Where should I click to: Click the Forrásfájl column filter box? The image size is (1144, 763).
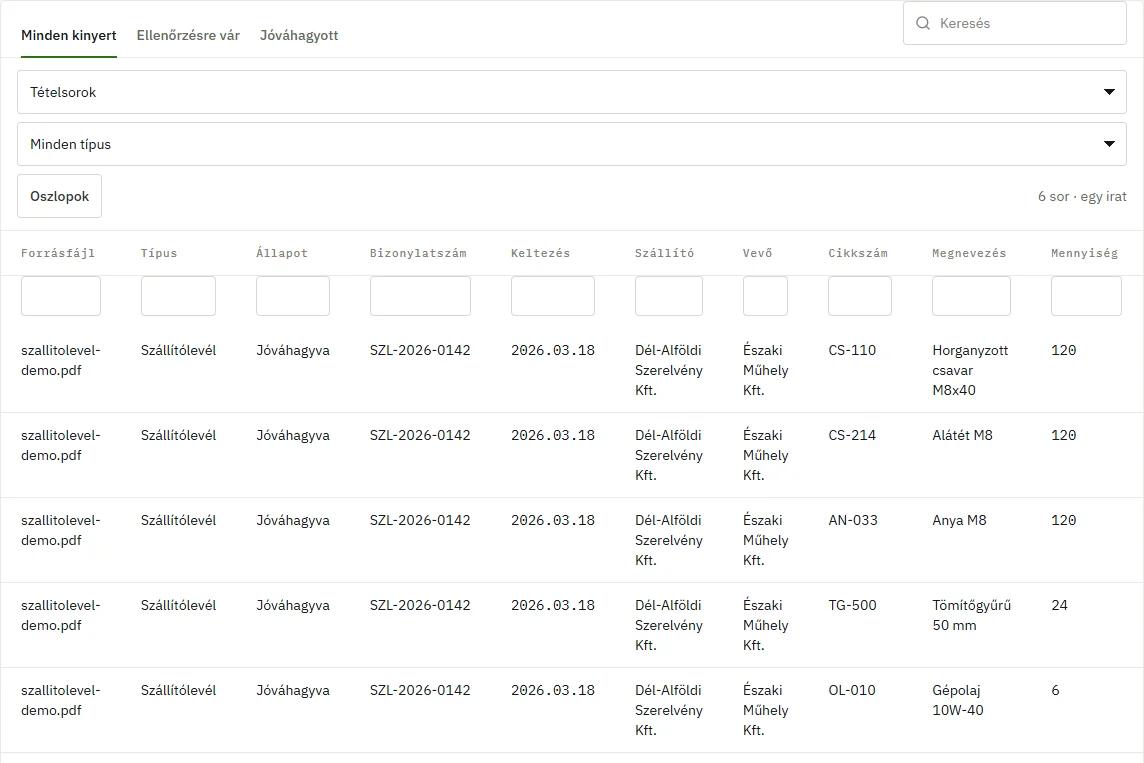click(61, 296)
